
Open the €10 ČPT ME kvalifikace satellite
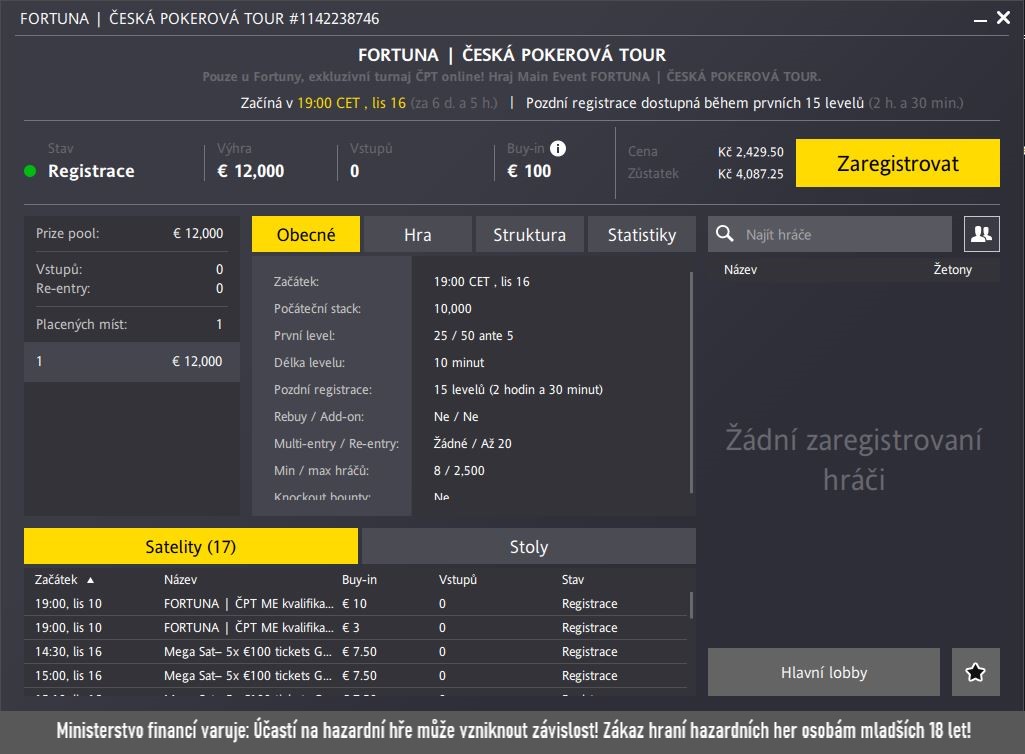pos(250,603)
